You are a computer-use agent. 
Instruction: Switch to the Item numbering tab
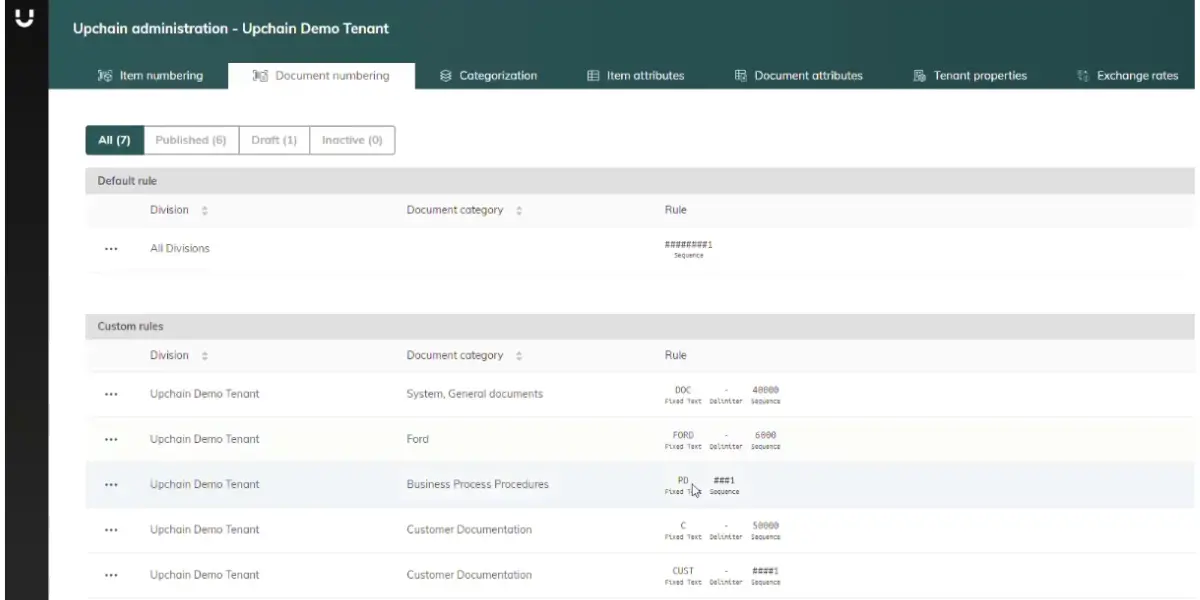tap(150, 76)
